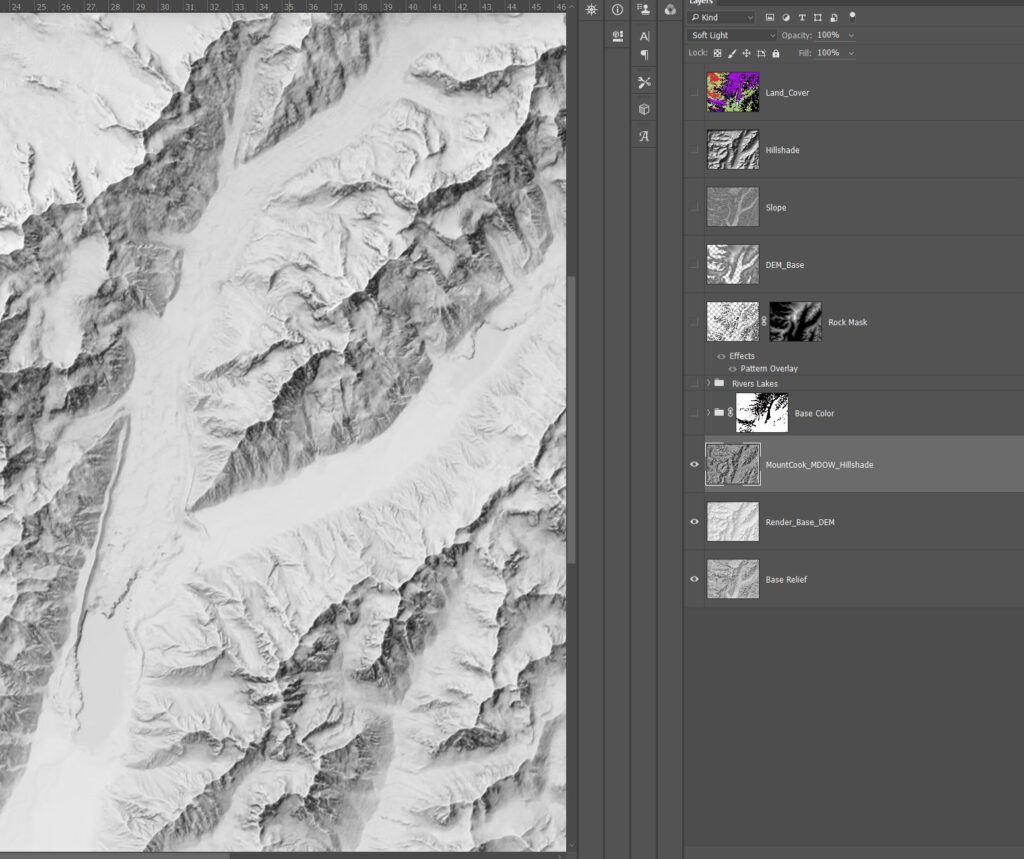Viewport: 1024px width, 859px height.
Task: Open the Kind filter dropdown
Action: click(721, 17)
